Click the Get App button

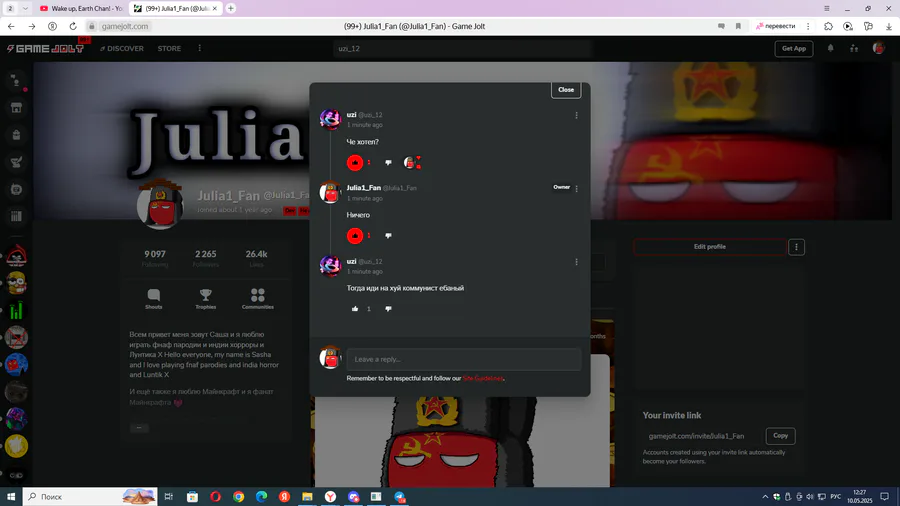click(x=794, y=49)
